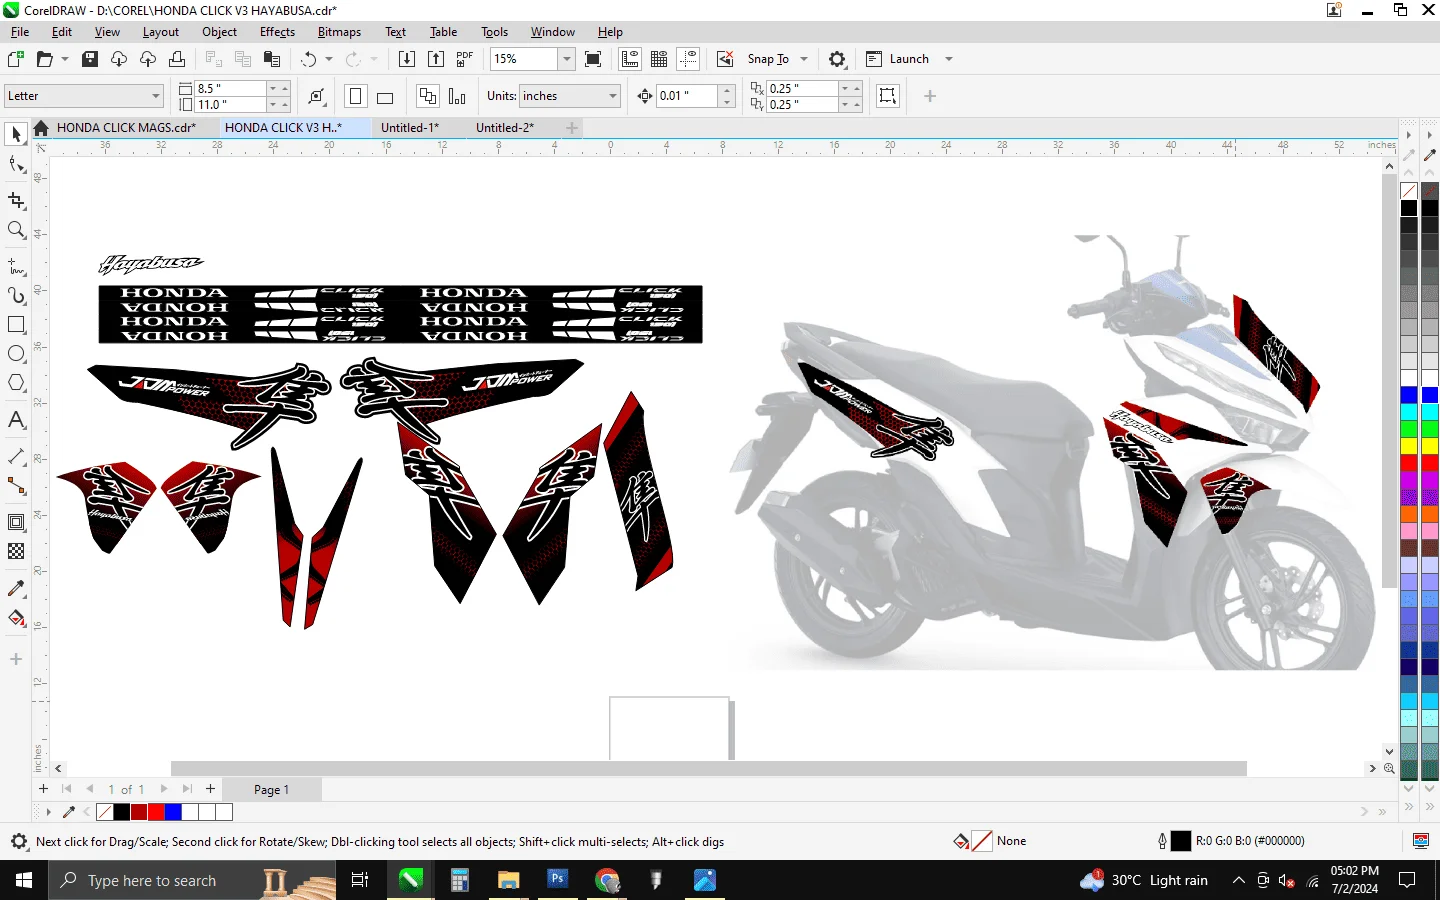Viewport: 1440px width, 900px height.
Task: Click the page width field showing 8.5"
Action: click(230, 88)
